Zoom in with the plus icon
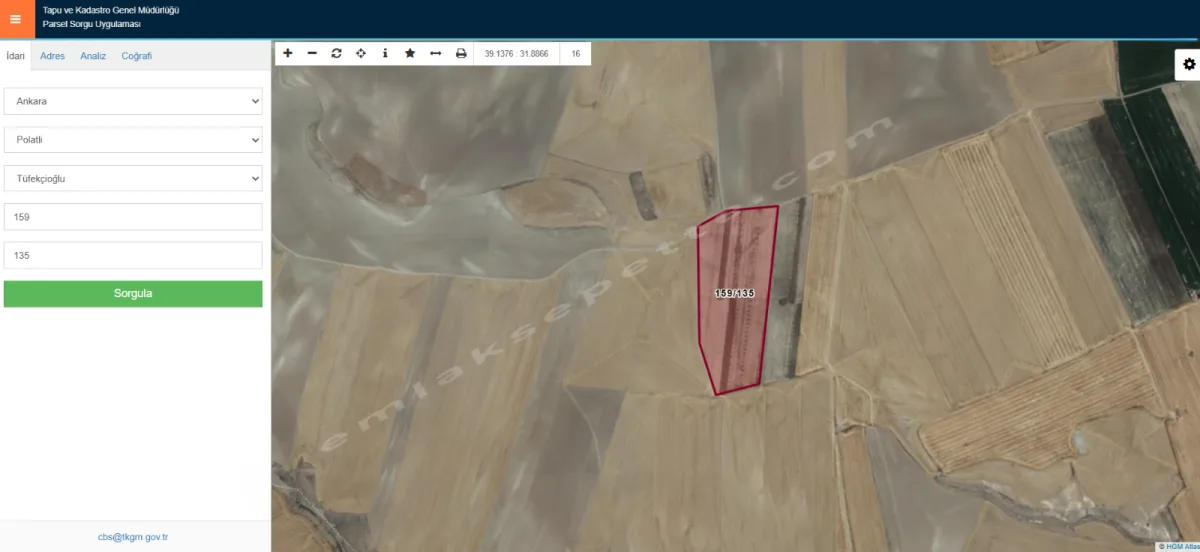Screen dimensions: 1200x552 tap(288, 53)
